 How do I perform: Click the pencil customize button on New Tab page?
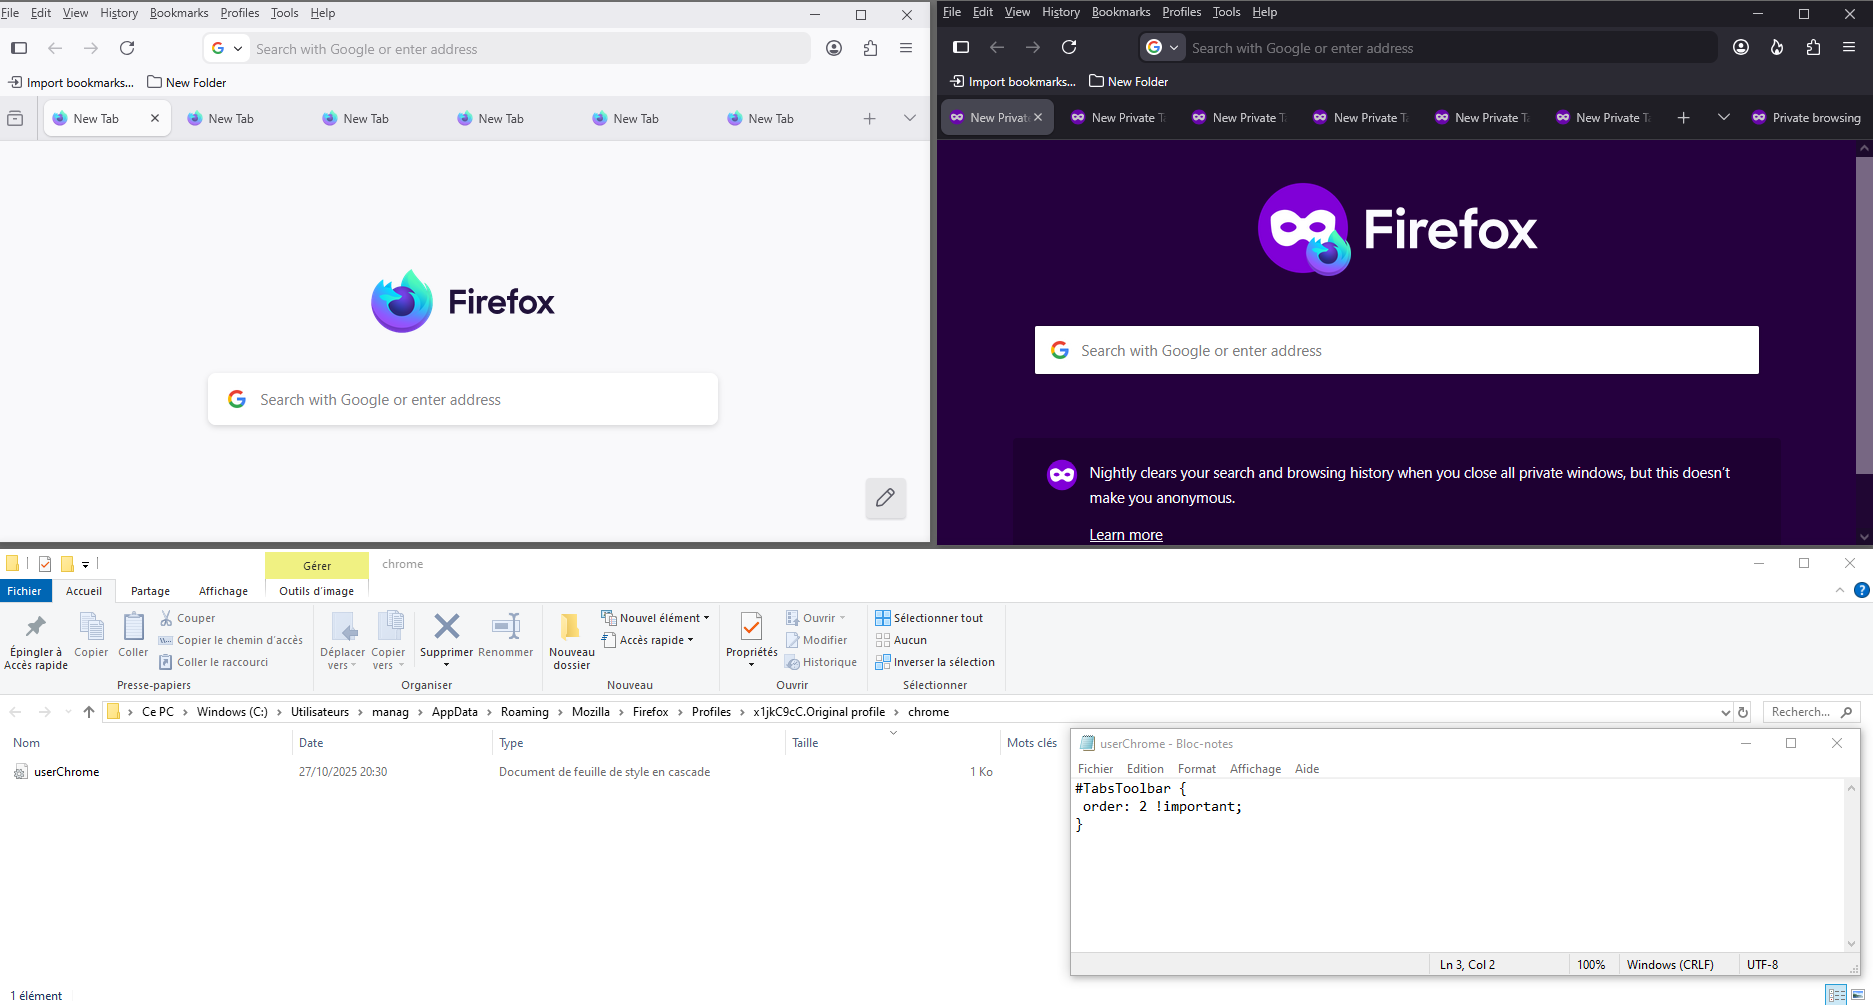(x=886, y=498)
